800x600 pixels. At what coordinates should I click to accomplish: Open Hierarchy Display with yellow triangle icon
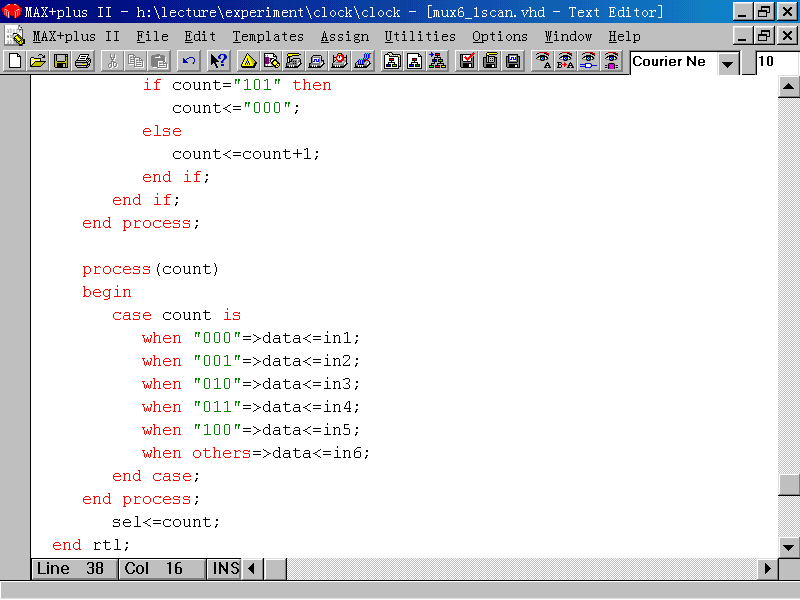pos(248,62)
